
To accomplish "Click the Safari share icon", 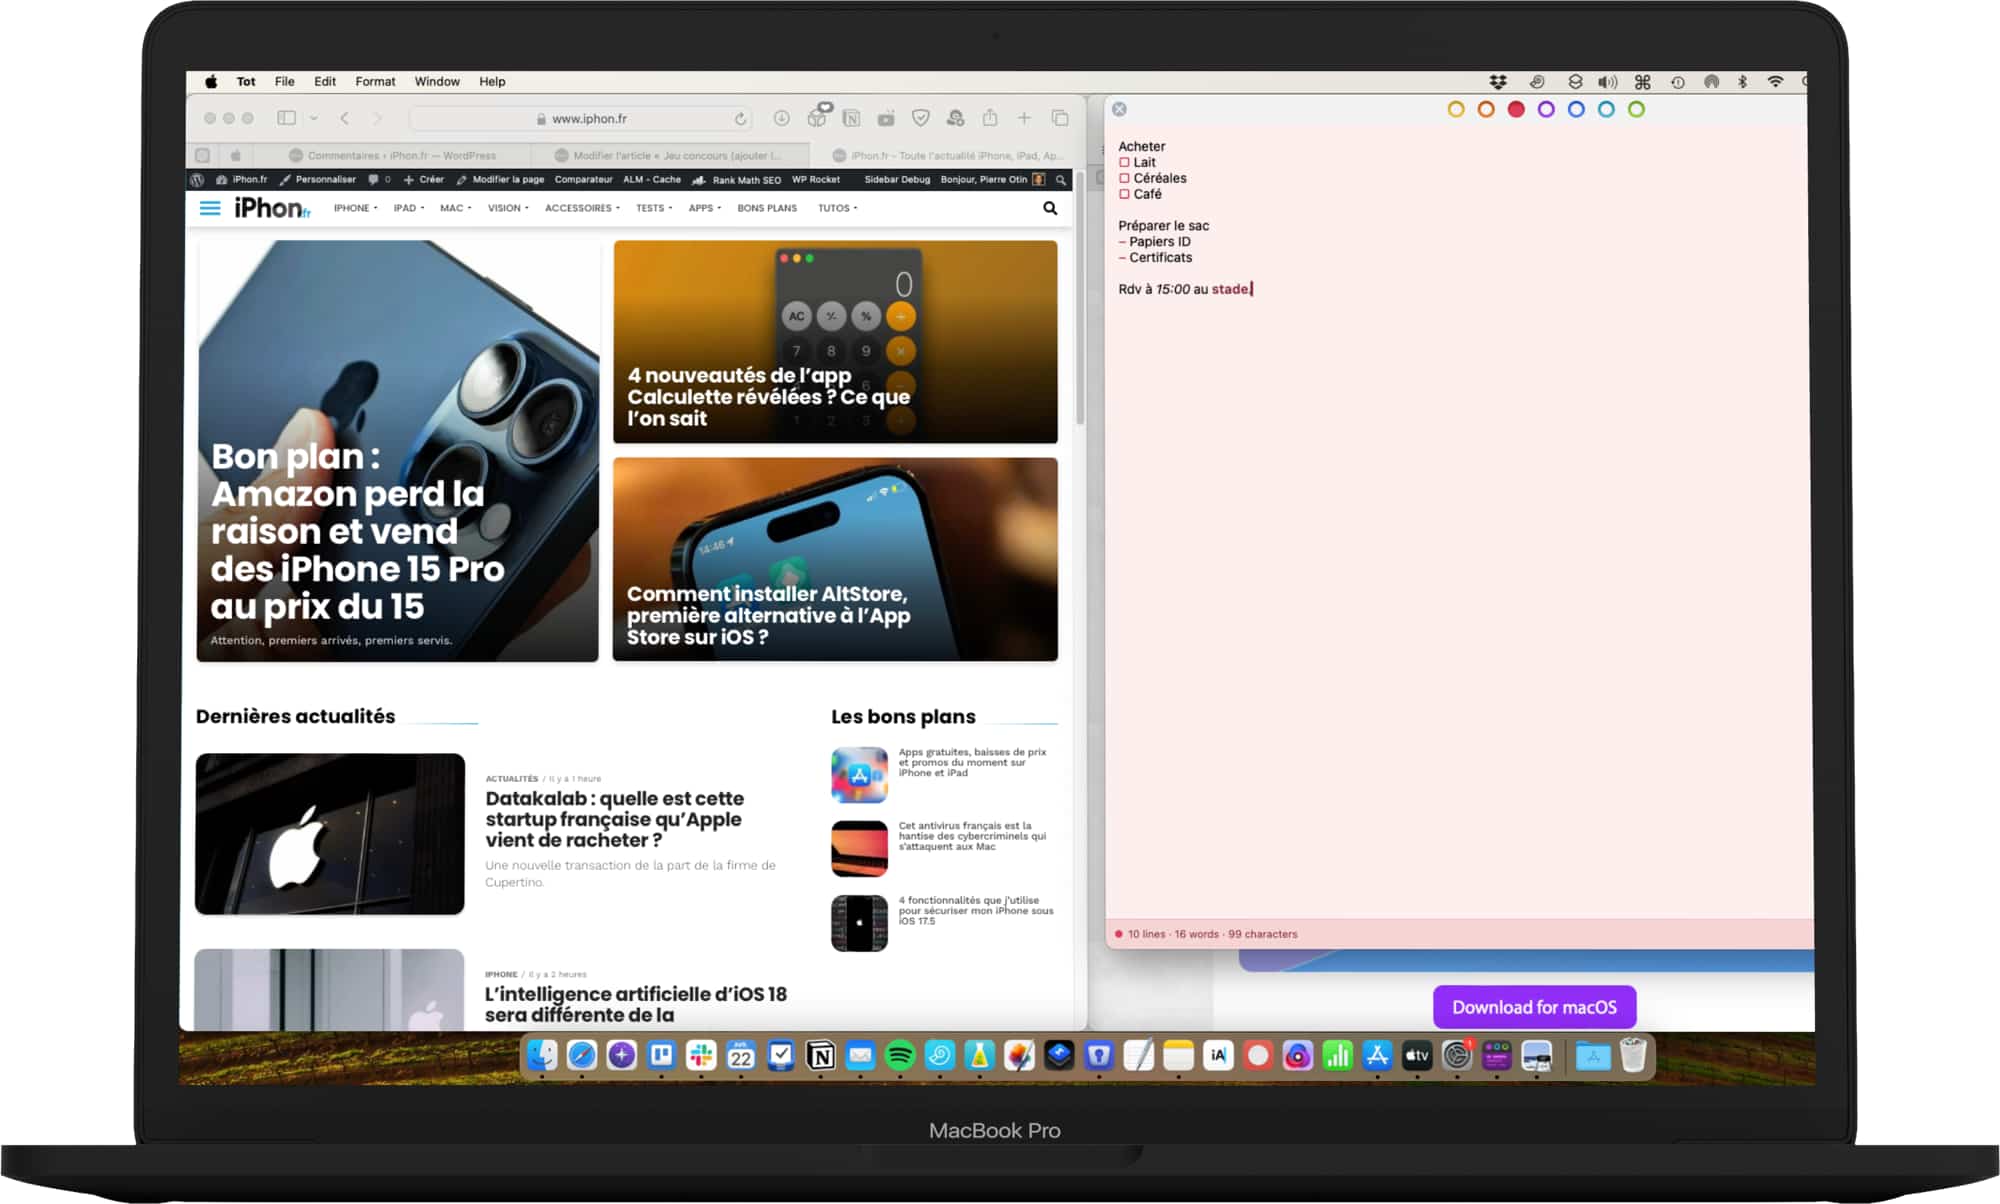I will tap(990, 117).
